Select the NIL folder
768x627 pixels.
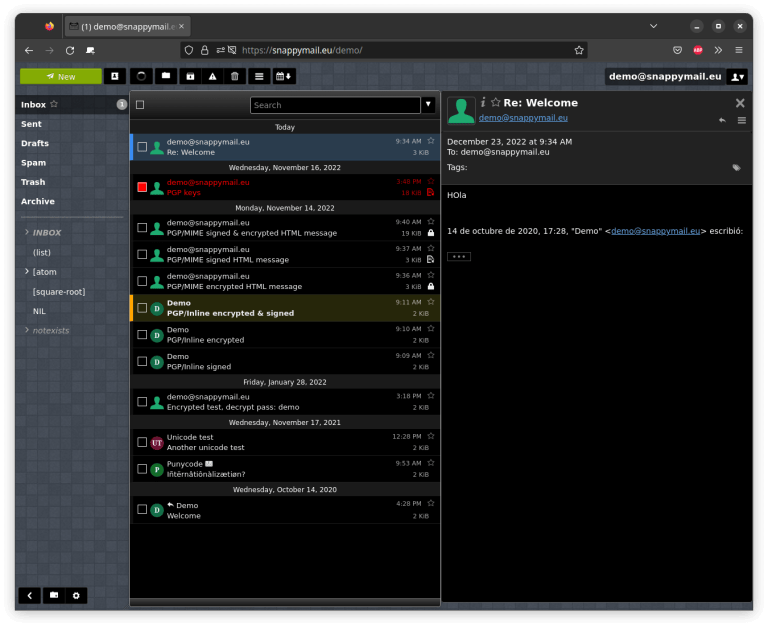tap(39, 311)
